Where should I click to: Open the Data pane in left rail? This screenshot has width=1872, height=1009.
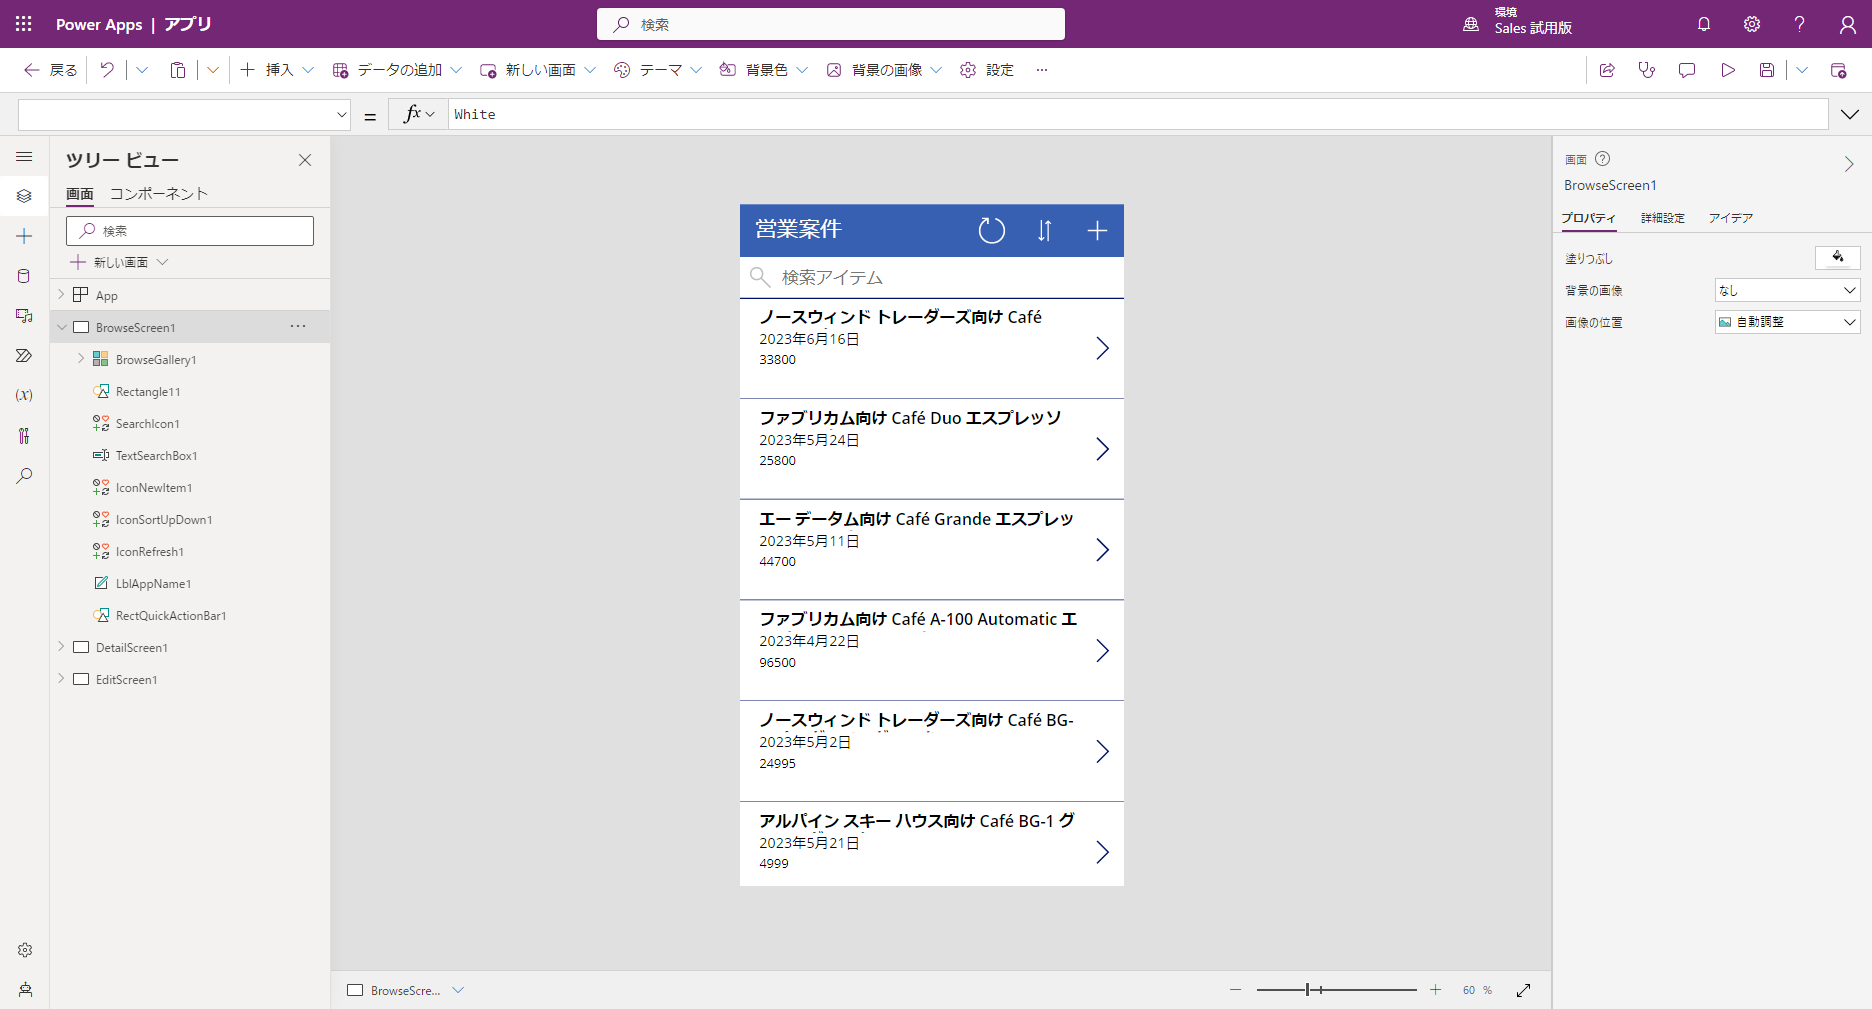24,276
